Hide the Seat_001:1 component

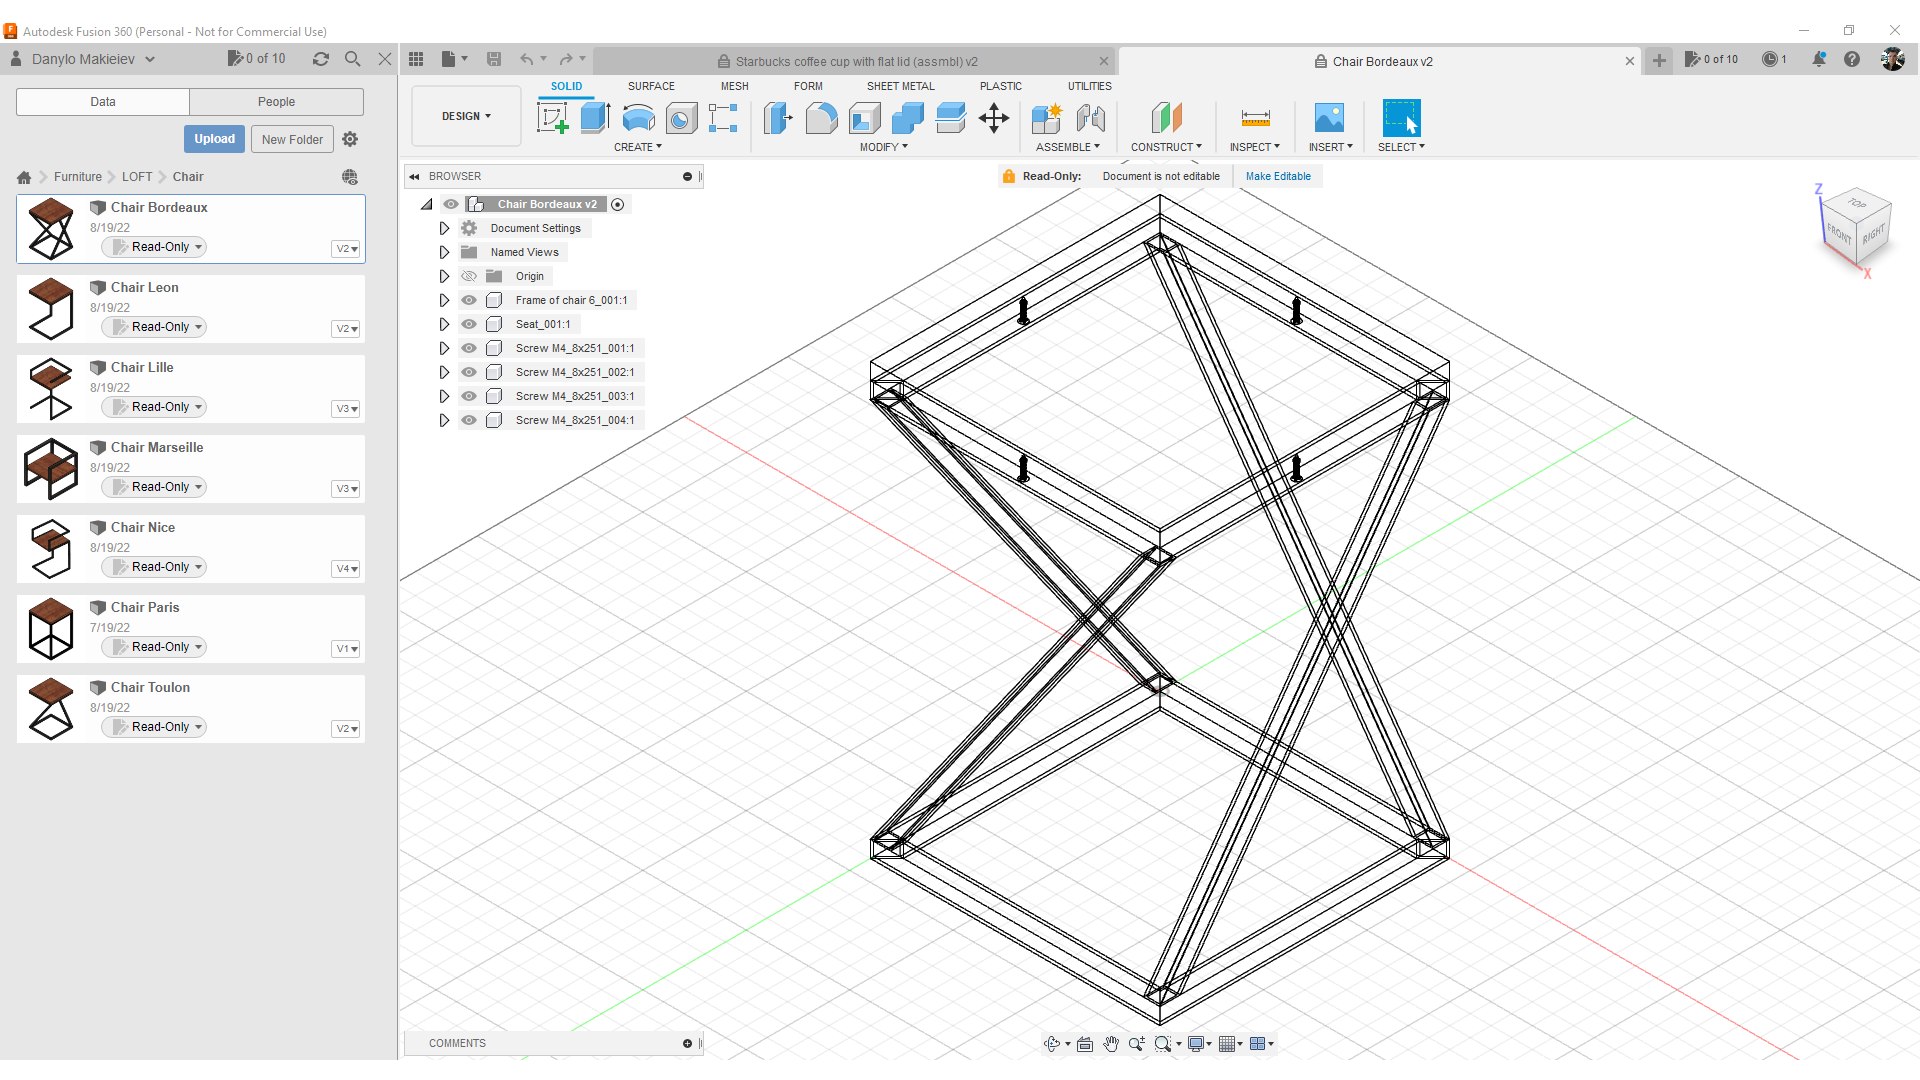coord(469,324)
